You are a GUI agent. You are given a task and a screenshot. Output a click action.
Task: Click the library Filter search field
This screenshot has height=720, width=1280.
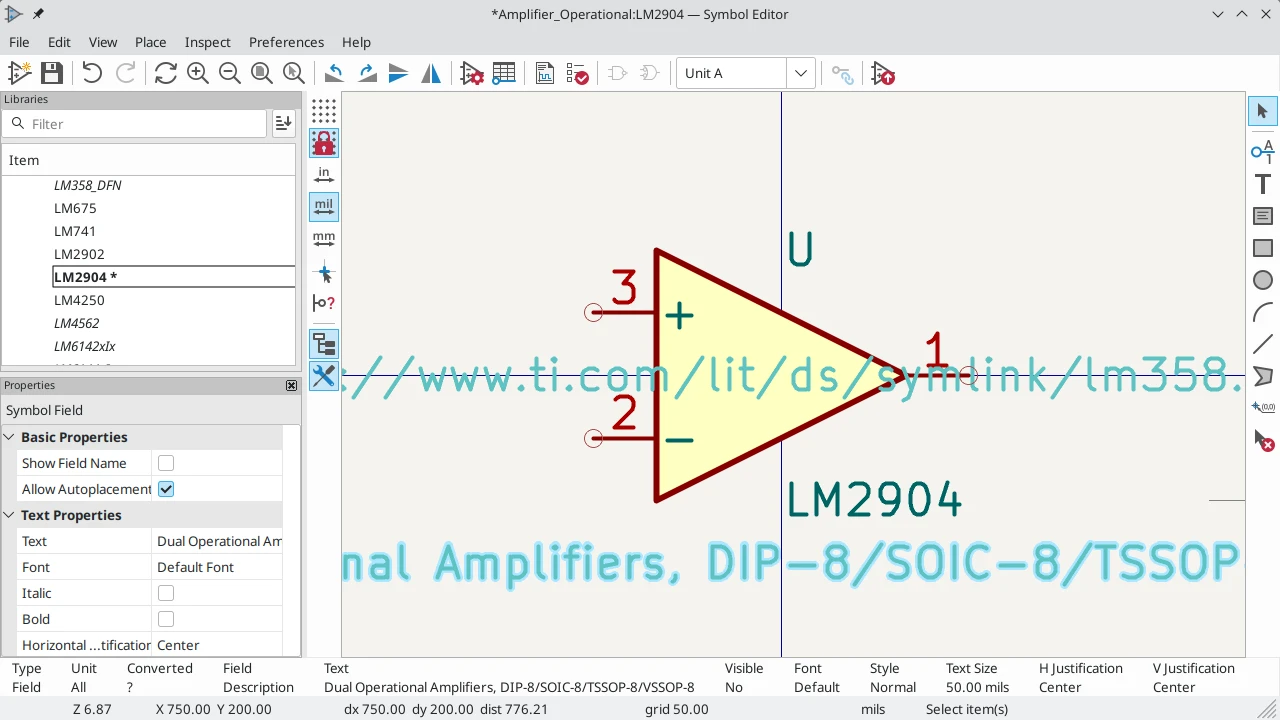[135, 123]
